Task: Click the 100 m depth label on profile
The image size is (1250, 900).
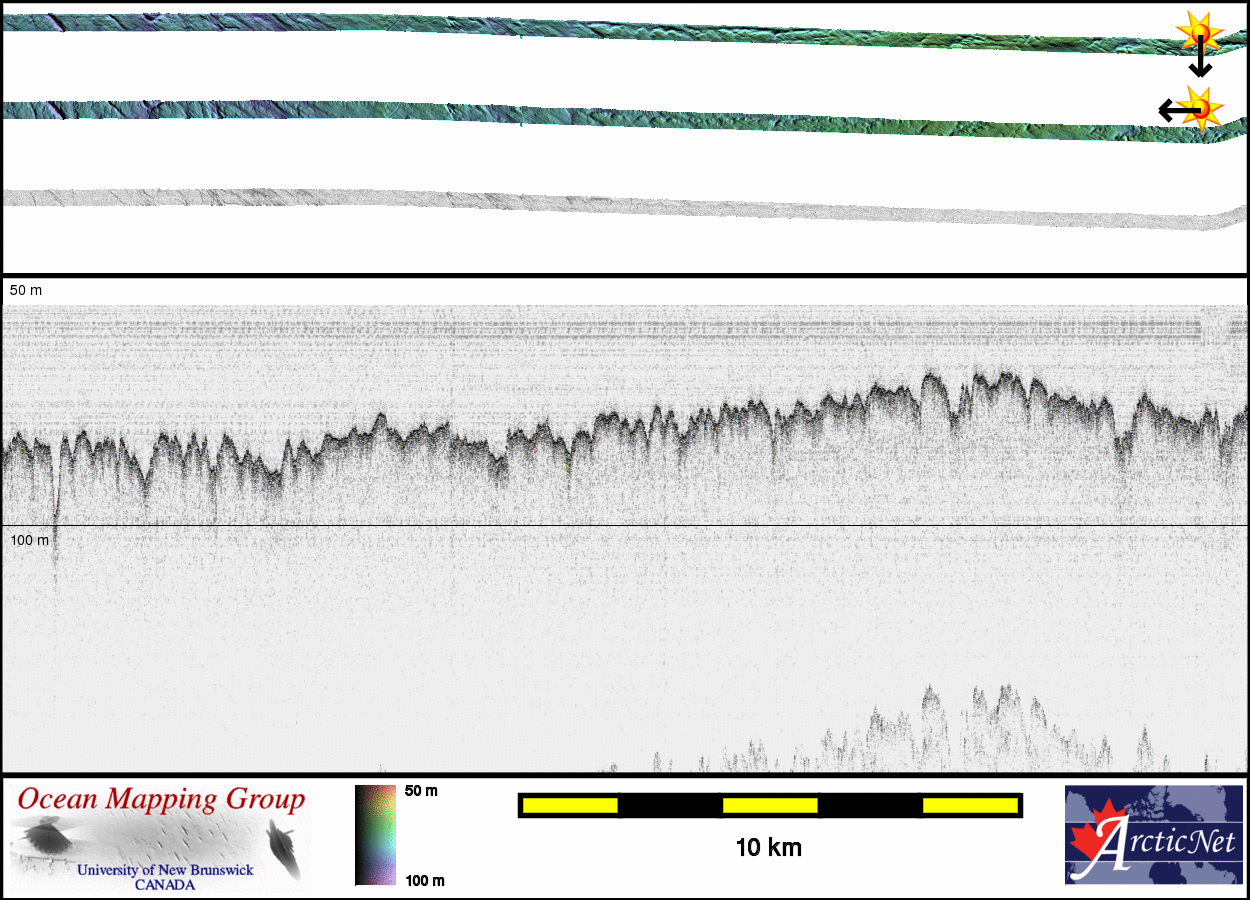Action: [29, 540]
